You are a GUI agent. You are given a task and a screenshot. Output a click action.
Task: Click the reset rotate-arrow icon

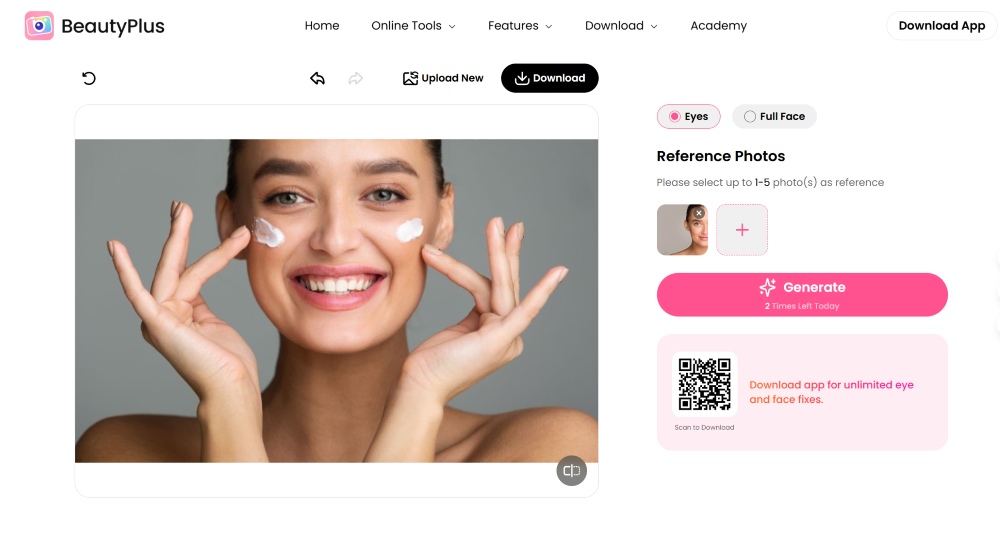click(x=89, y=78)
